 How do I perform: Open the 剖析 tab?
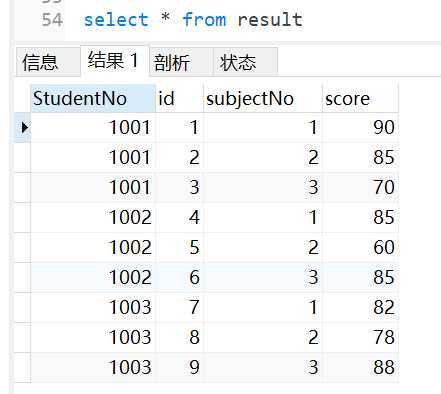point(181,62)
